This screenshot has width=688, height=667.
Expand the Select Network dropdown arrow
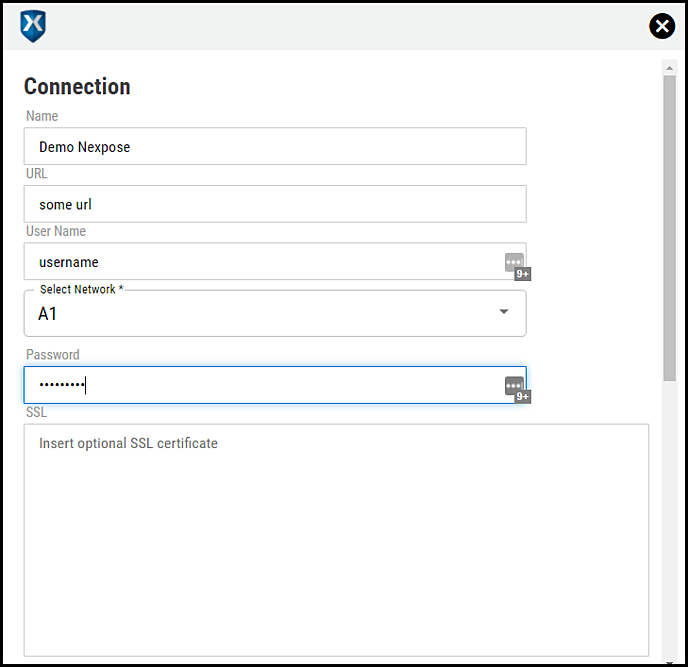pyautogui.click(x=504, y=312)
